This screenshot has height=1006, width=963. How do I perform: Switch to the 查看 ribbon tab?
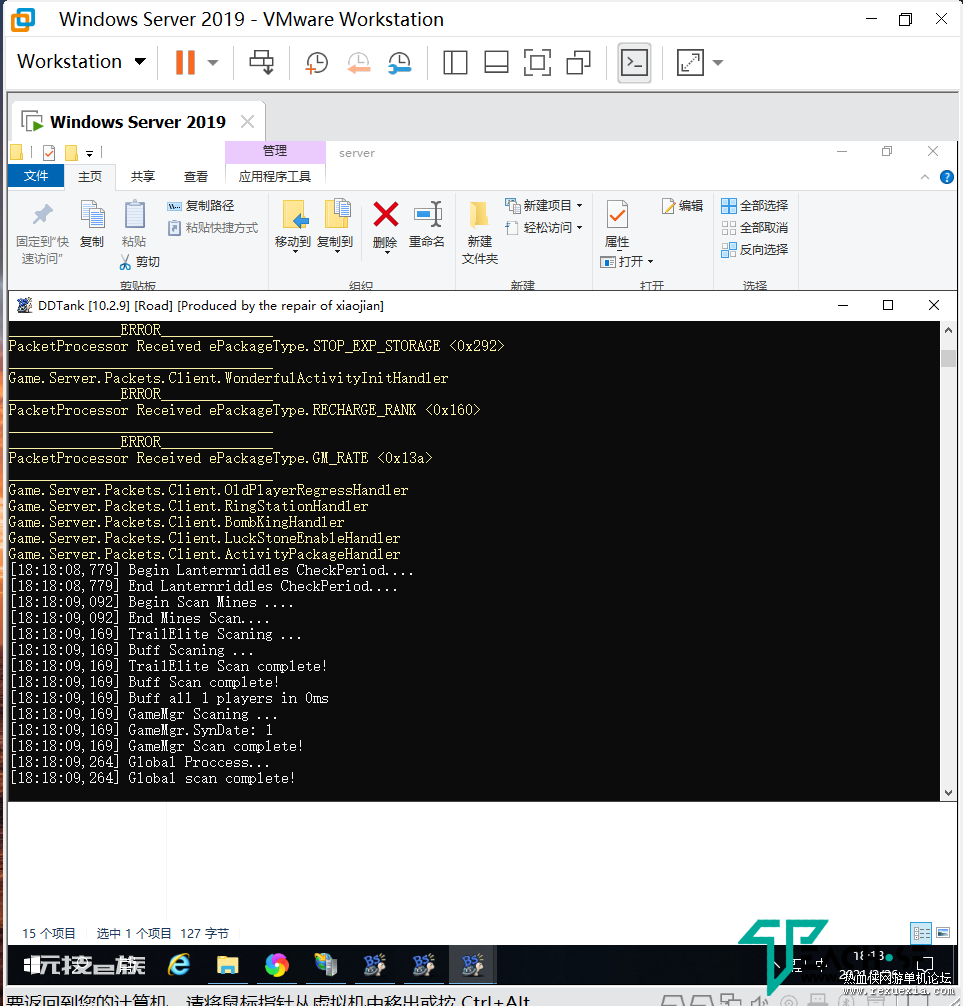coord(196,176)
